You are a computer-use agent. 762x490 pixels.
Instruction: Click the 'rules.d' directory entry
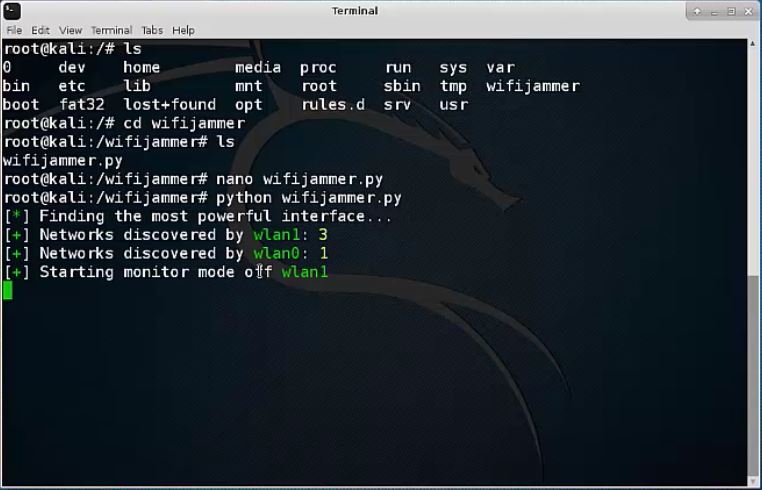click(x=333, y=105)
